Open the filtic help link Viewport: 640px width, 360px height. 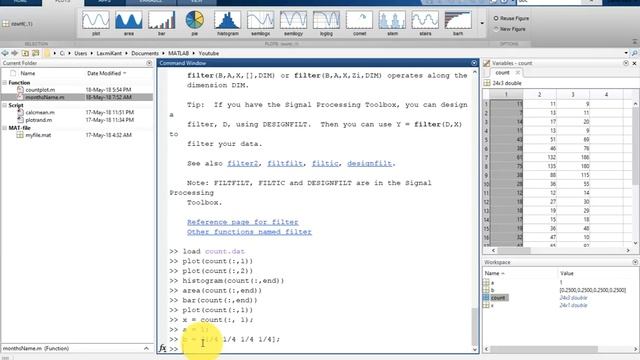[x=325, y=163]
